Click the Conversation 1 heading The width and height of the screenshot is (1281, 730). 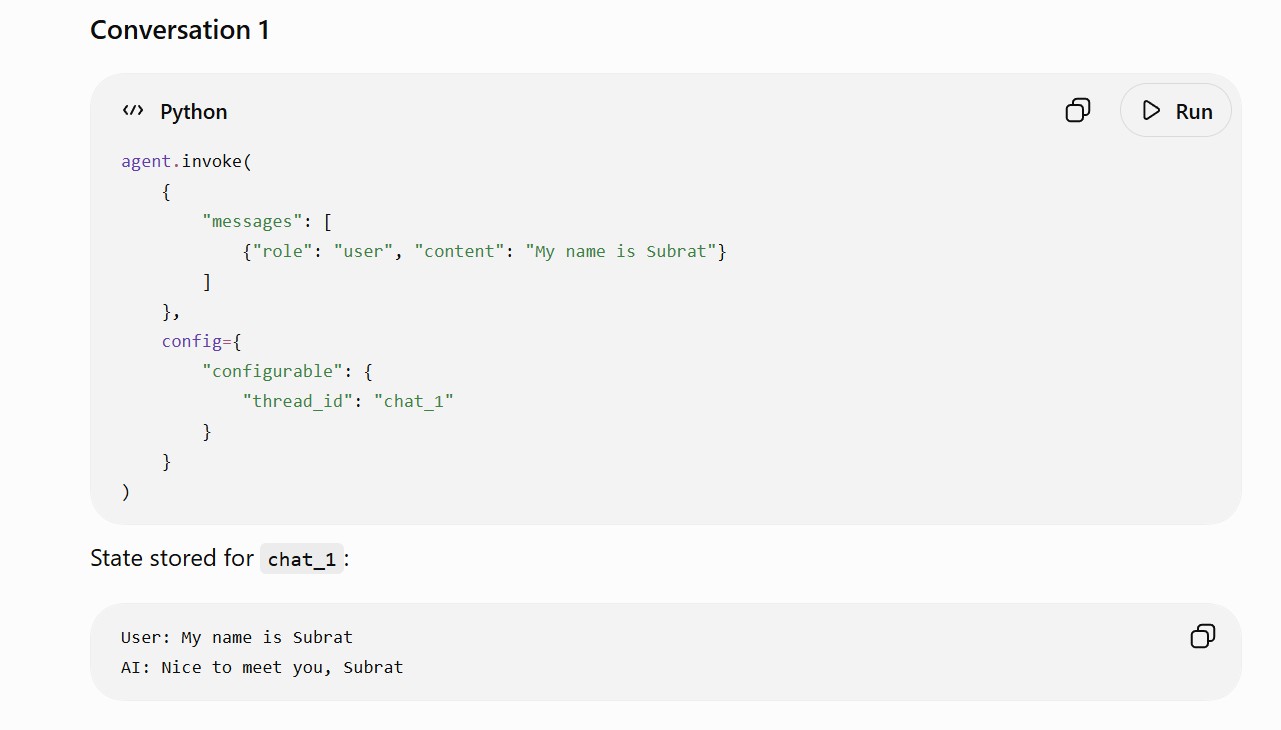pos(180,30)
